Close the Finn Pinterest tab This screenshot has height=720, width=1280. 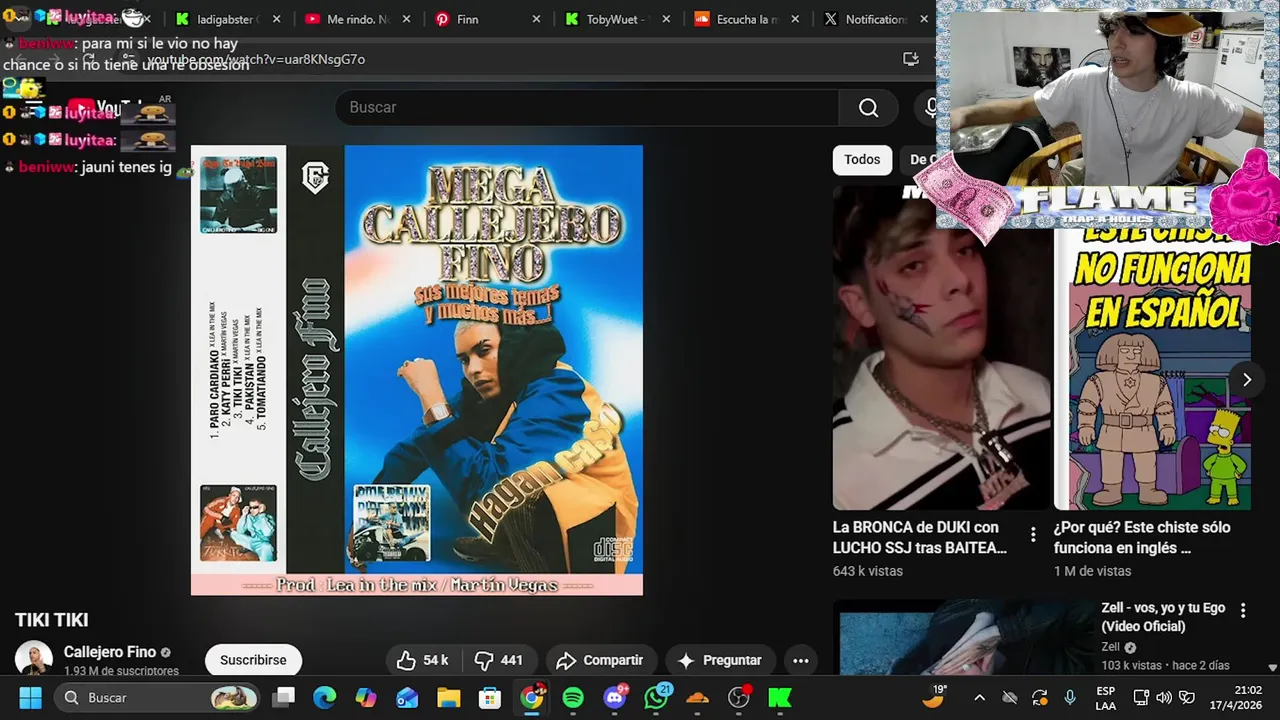tap(536, 19)
